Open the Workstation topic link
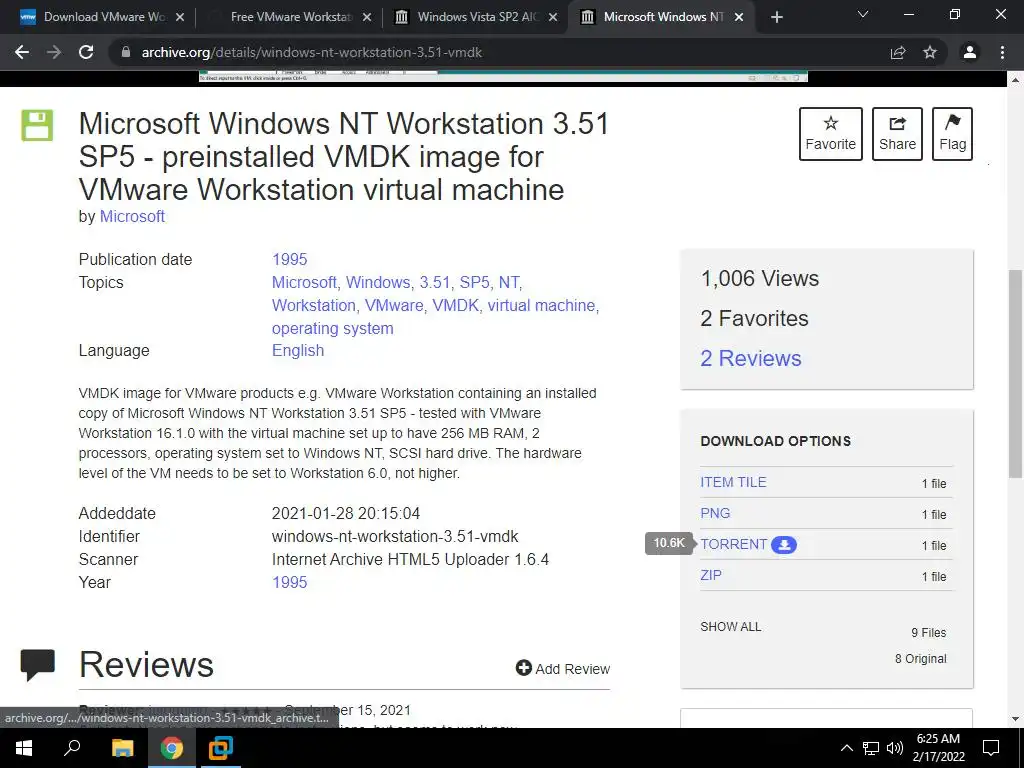Image resolution: width=1024 pixels, height=768 pixels. point(313,305)
